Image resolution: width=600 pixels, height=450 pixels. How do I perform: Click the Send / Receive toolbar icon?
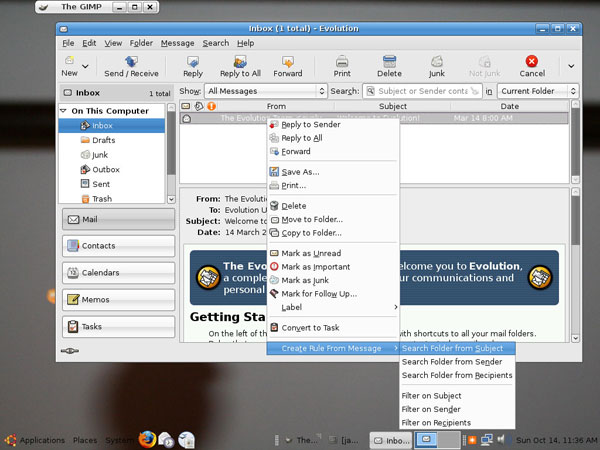[x=130, y=61]
